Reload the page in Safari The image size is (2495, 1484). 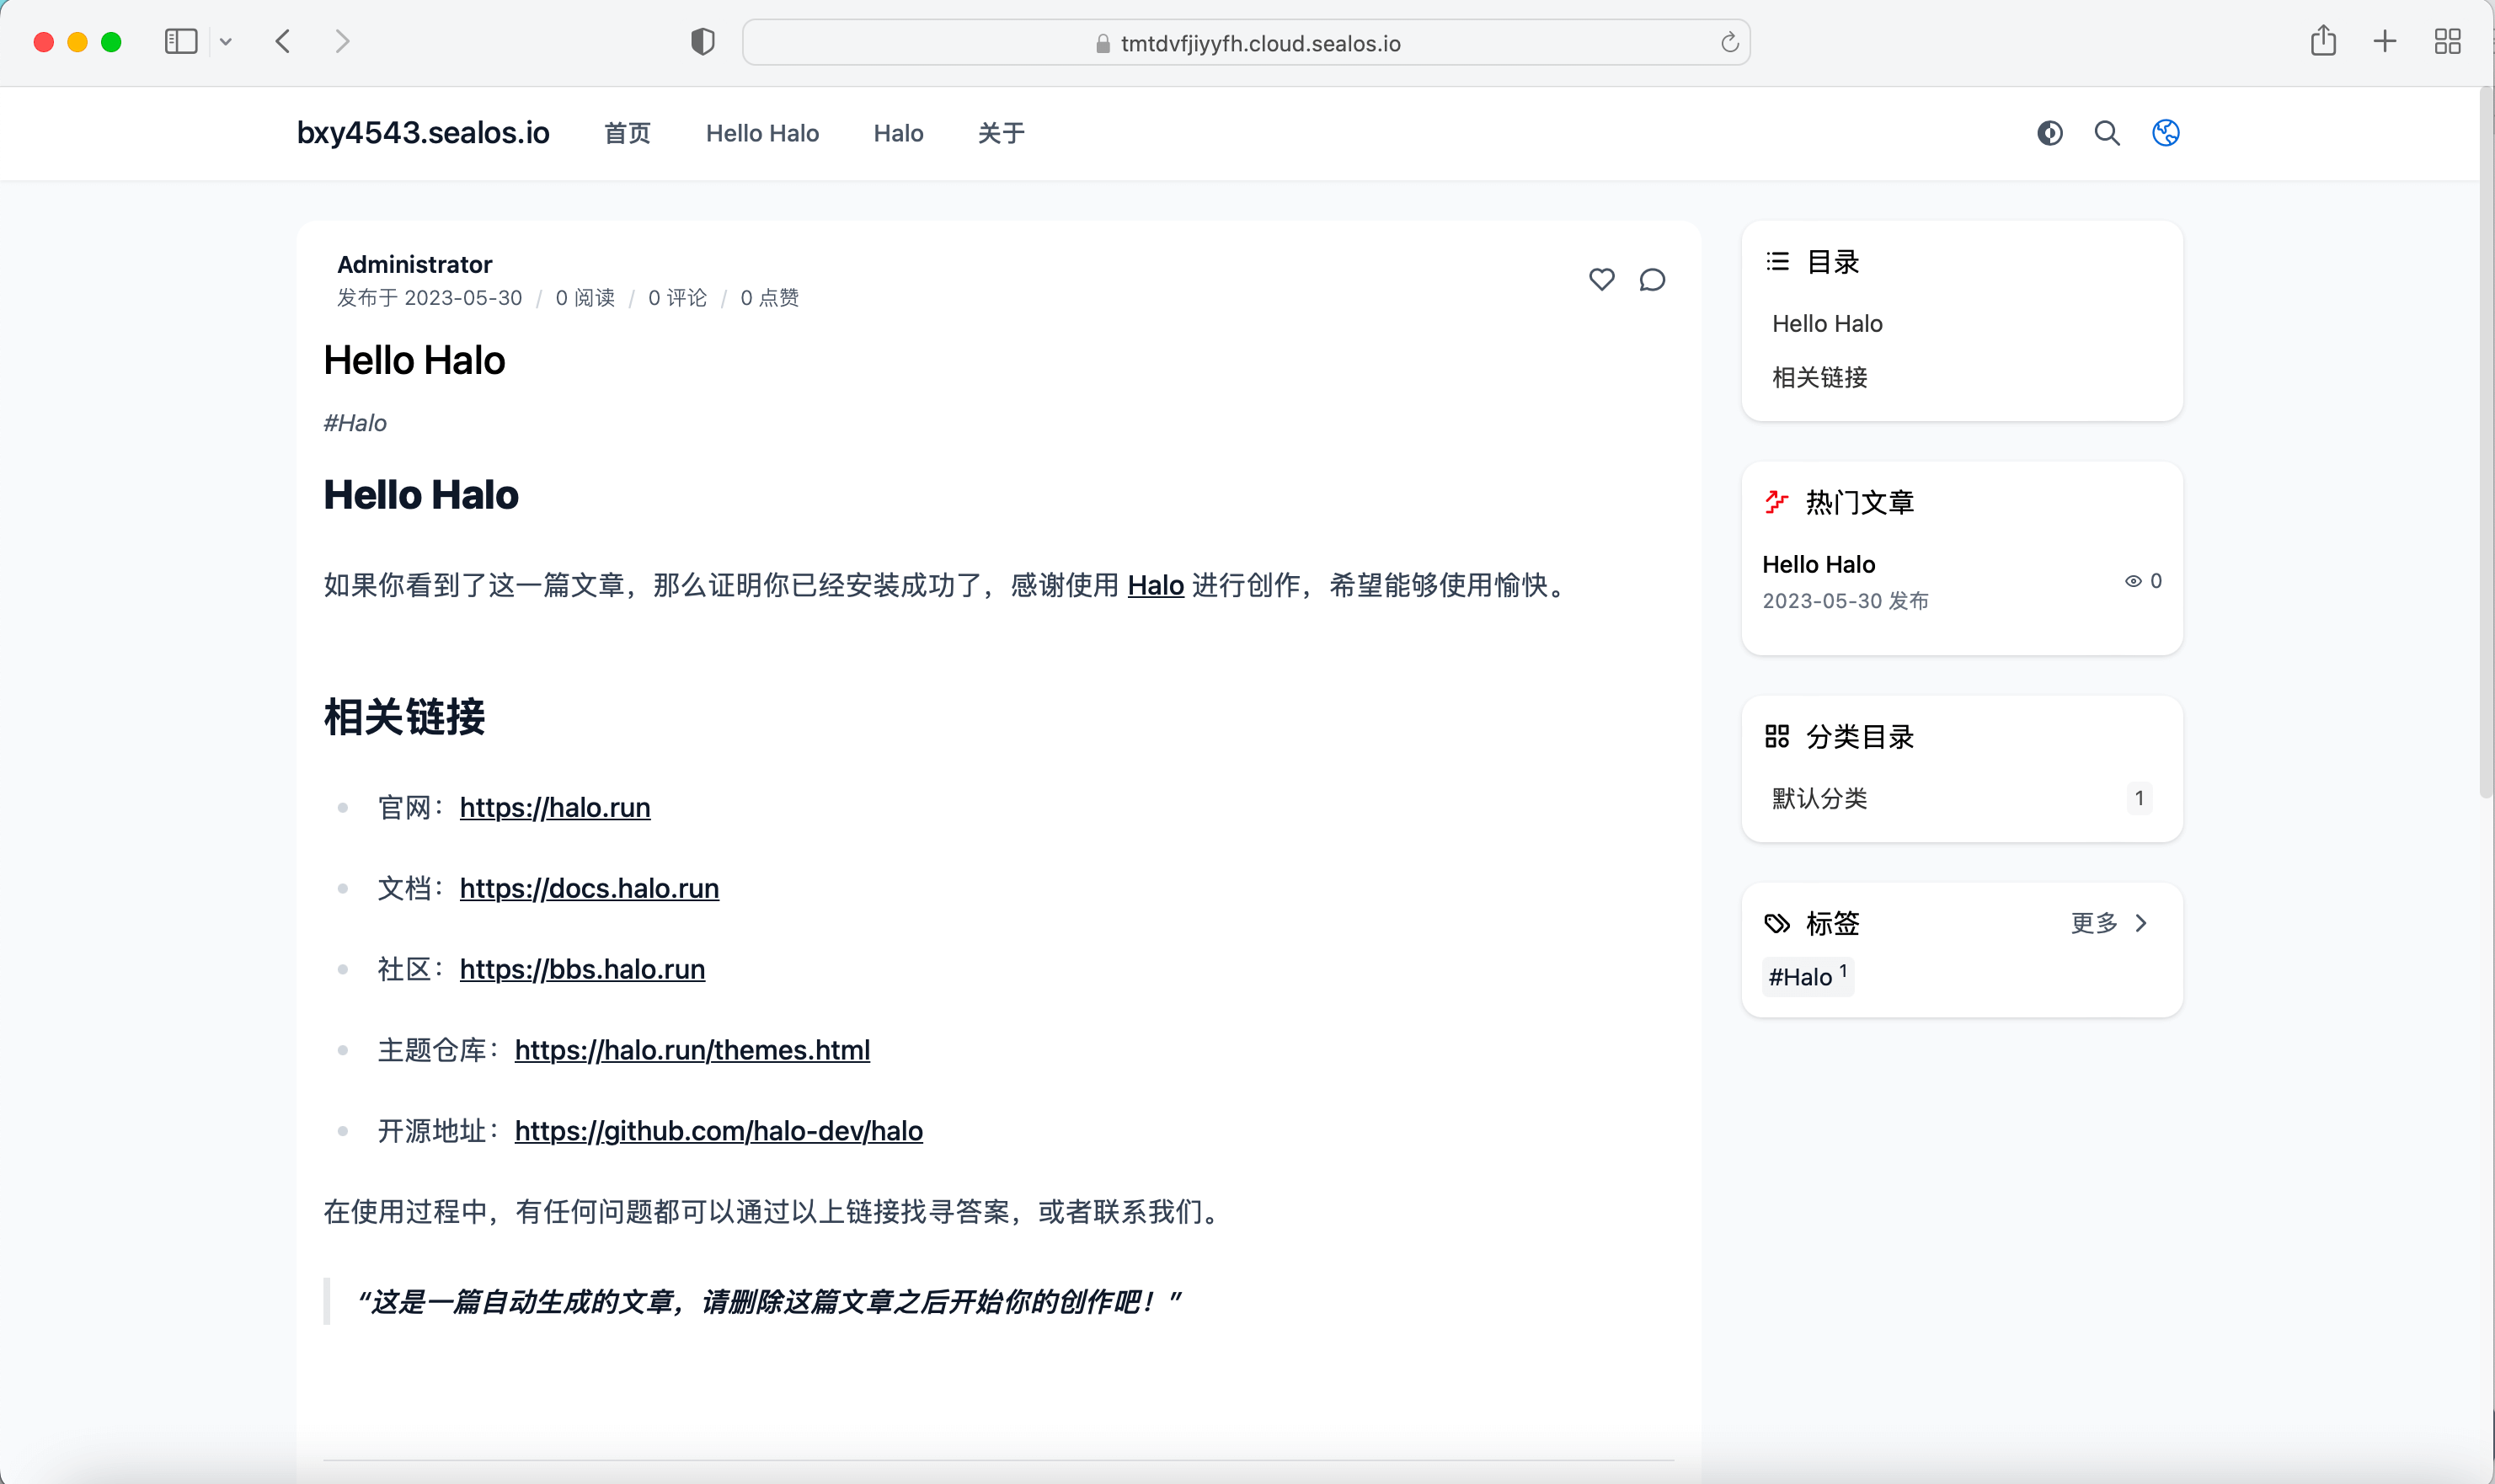pos(1729,43)
